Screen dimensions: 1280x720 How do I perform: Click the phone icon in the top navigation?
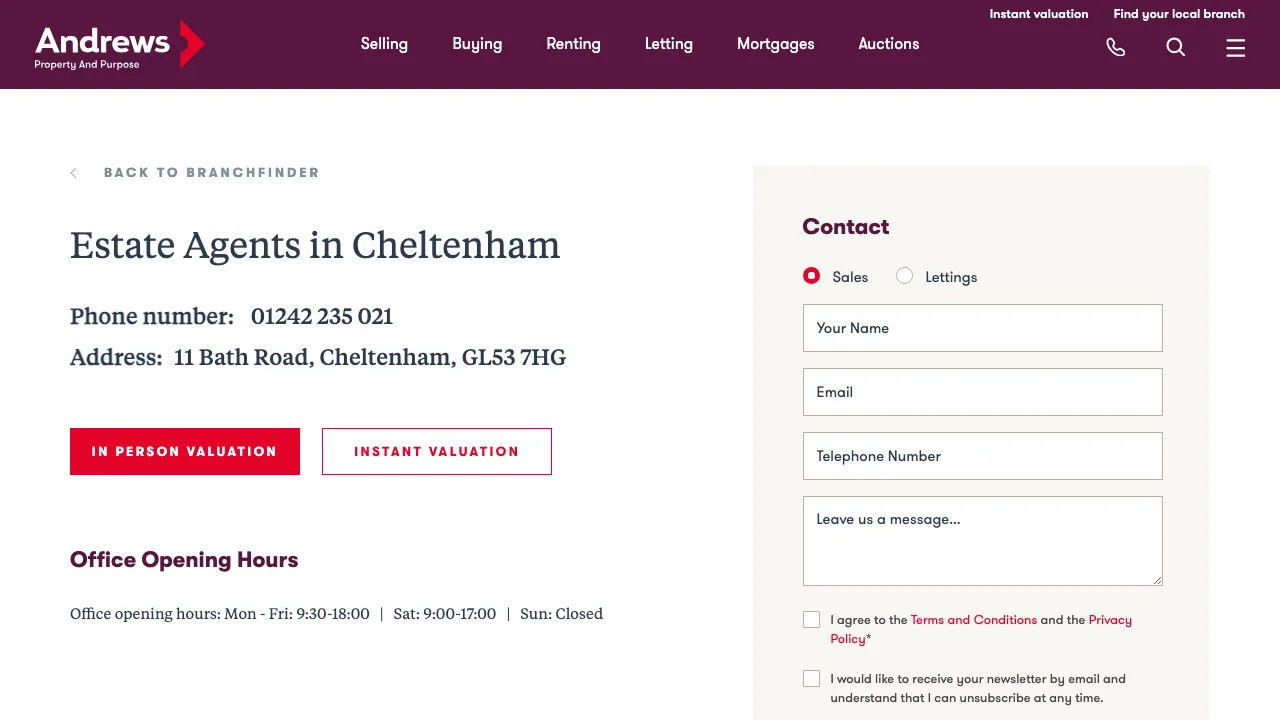point(1116,47)
